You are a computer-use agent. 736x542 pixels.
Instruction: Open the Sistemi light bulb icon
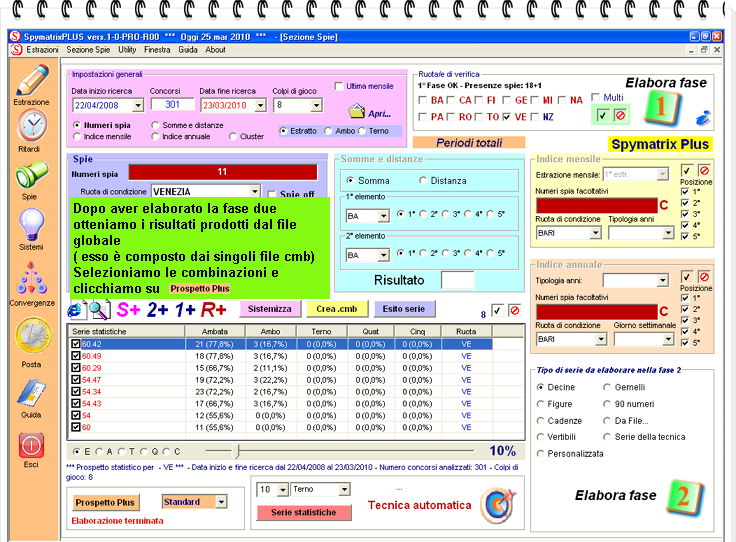[31, 224]
